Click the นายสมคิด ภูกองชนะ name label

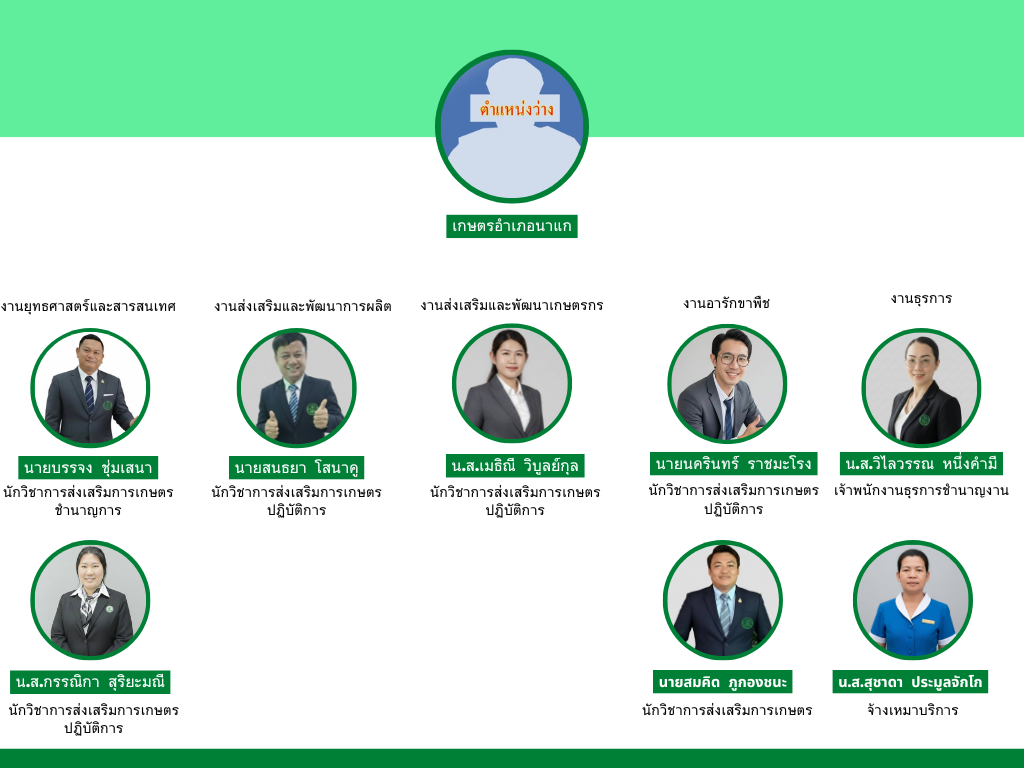[722, 682]
